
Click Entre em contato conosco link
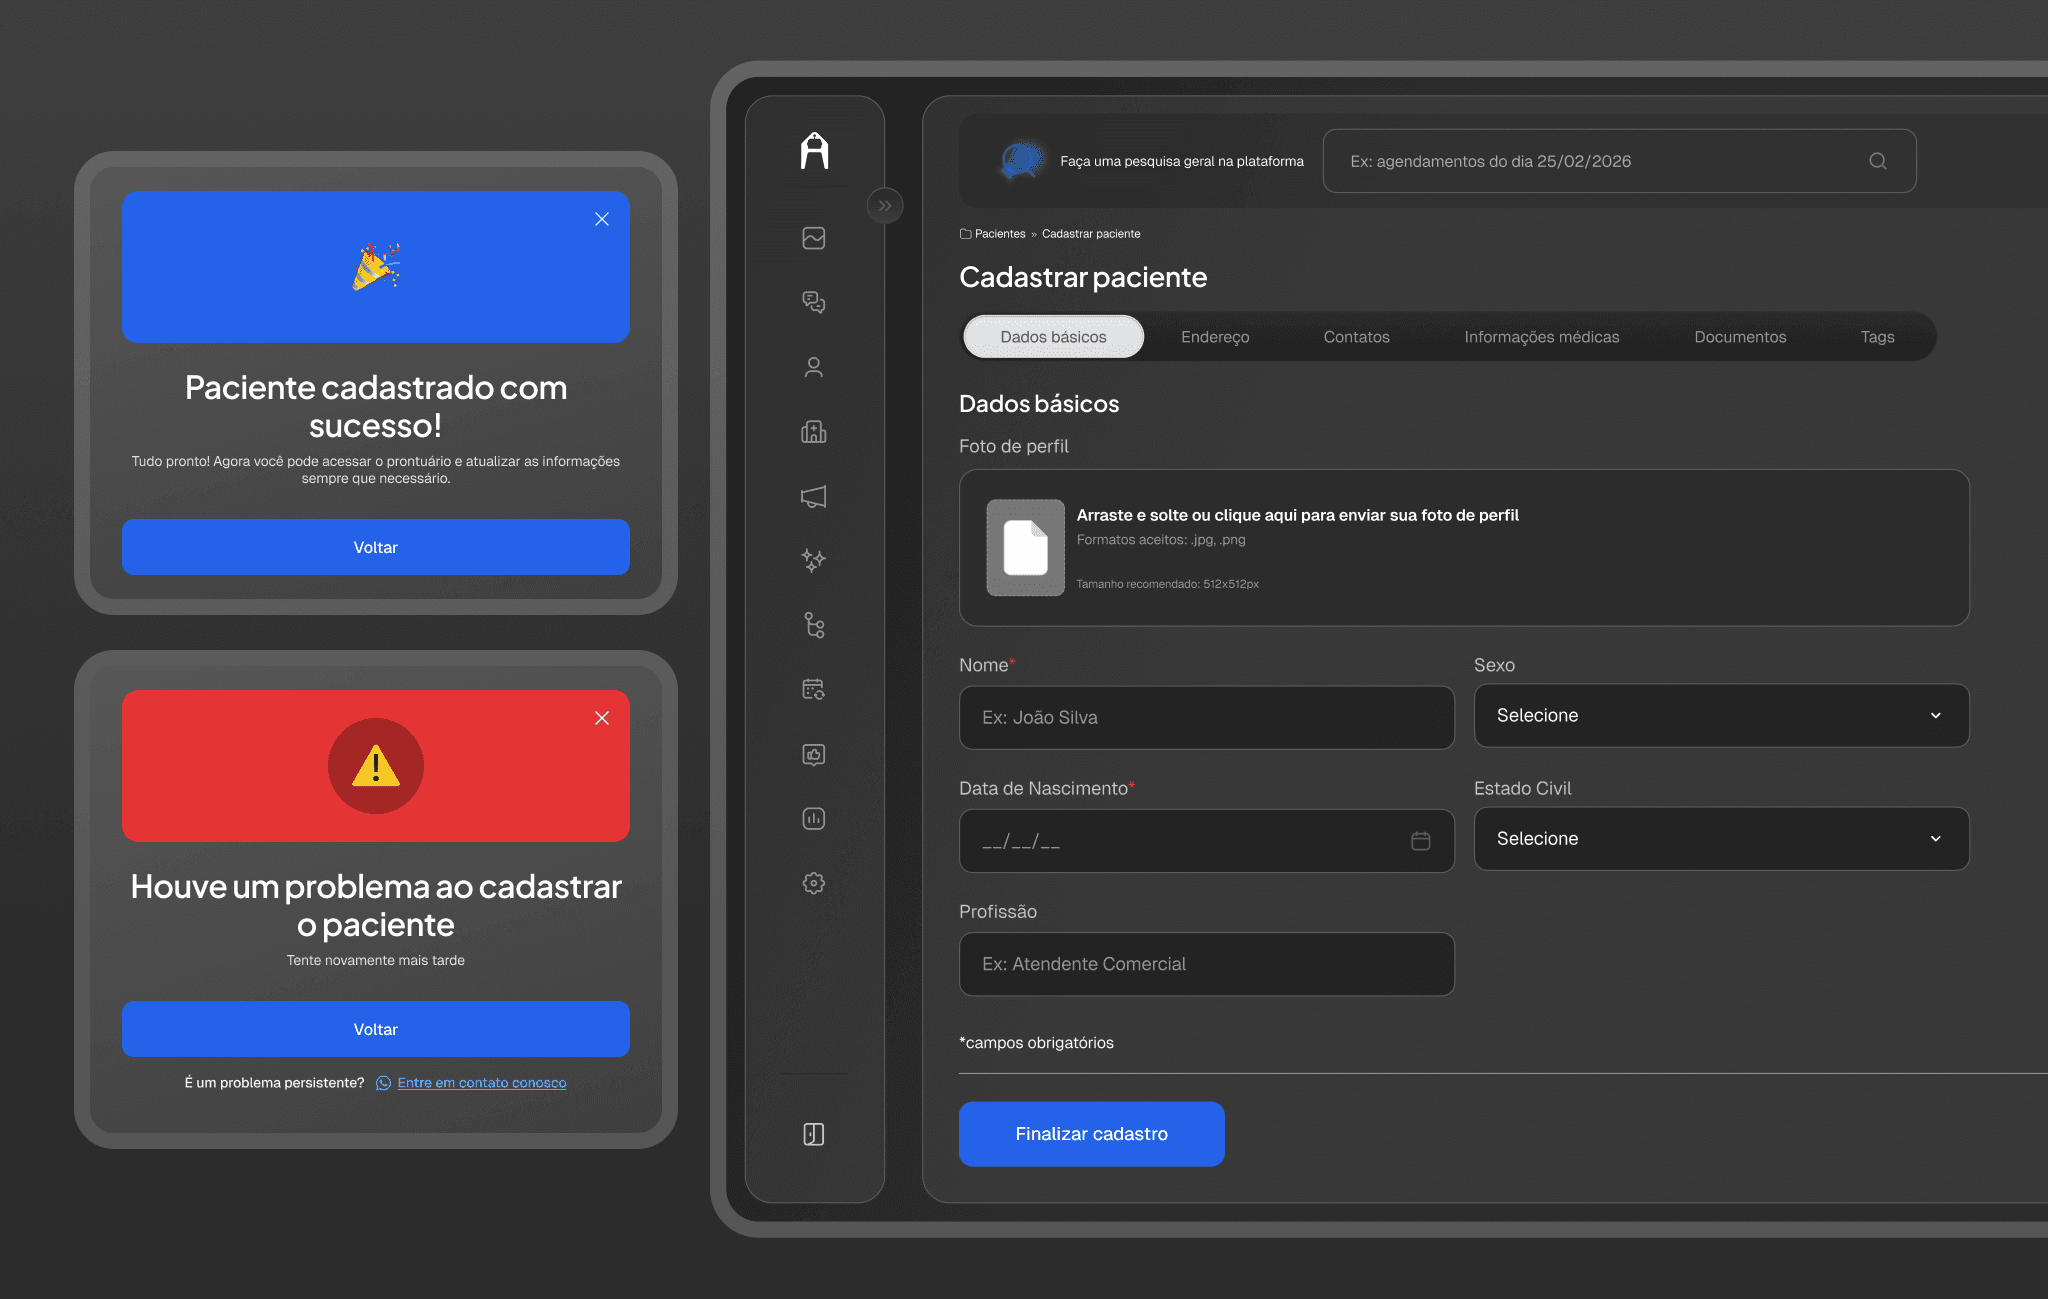tap(481, 1083)
